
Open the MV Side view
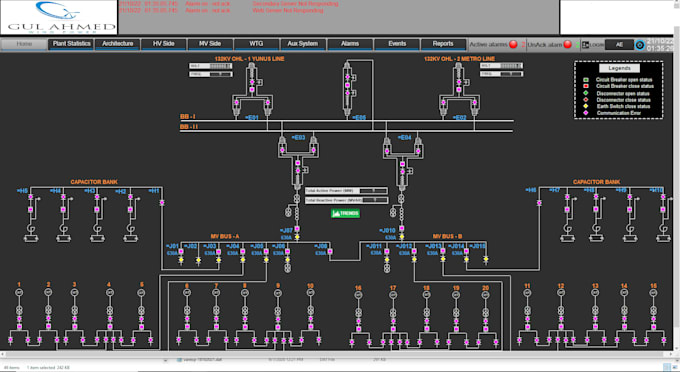[x=210, y=44]
